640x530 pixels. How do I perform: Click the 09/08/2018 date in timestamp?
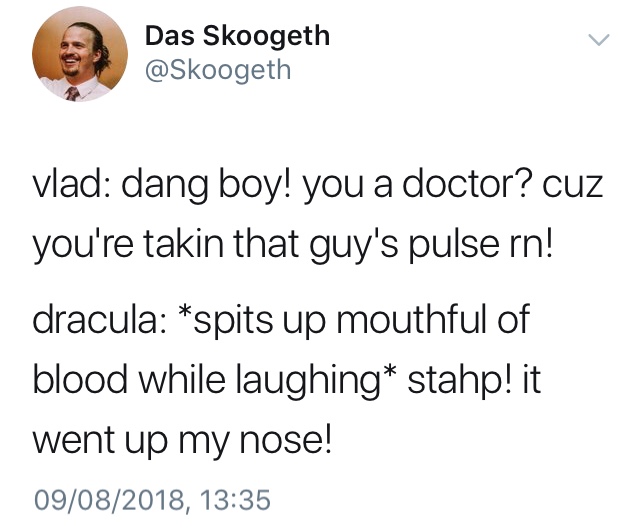(109, 499)
